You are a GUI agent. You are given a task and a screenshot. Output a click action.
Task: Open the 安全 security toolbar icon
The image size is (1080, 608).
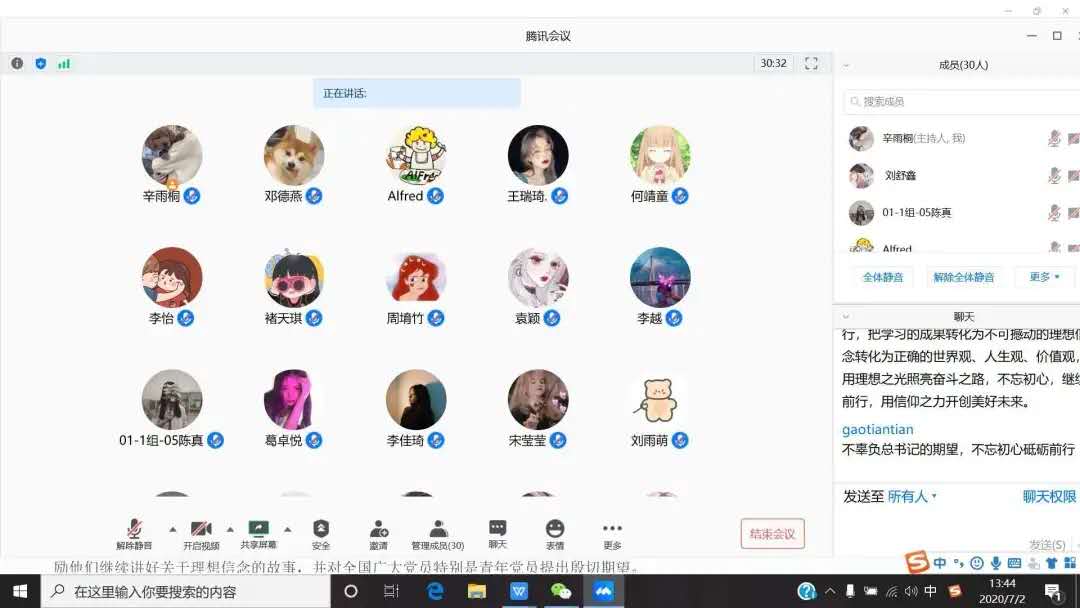pos(320,533)
